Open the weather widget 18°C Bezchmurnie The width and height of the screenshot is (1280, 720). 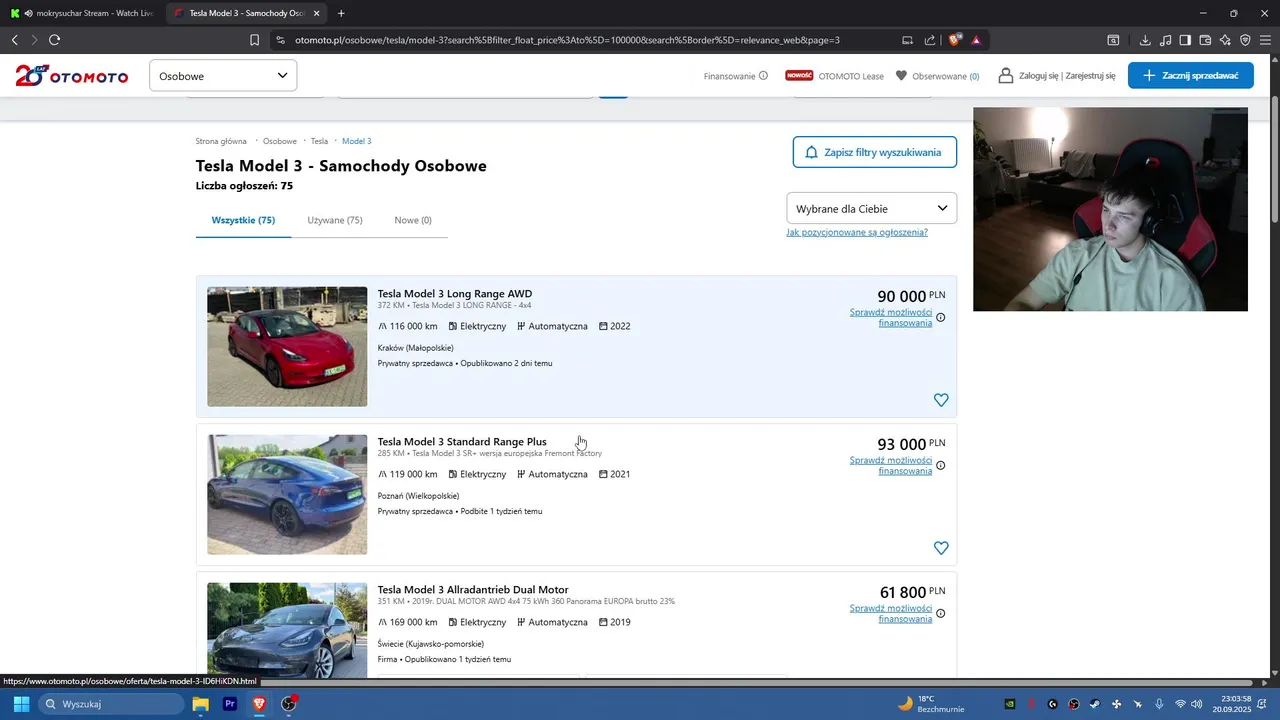tap(931, 704)
